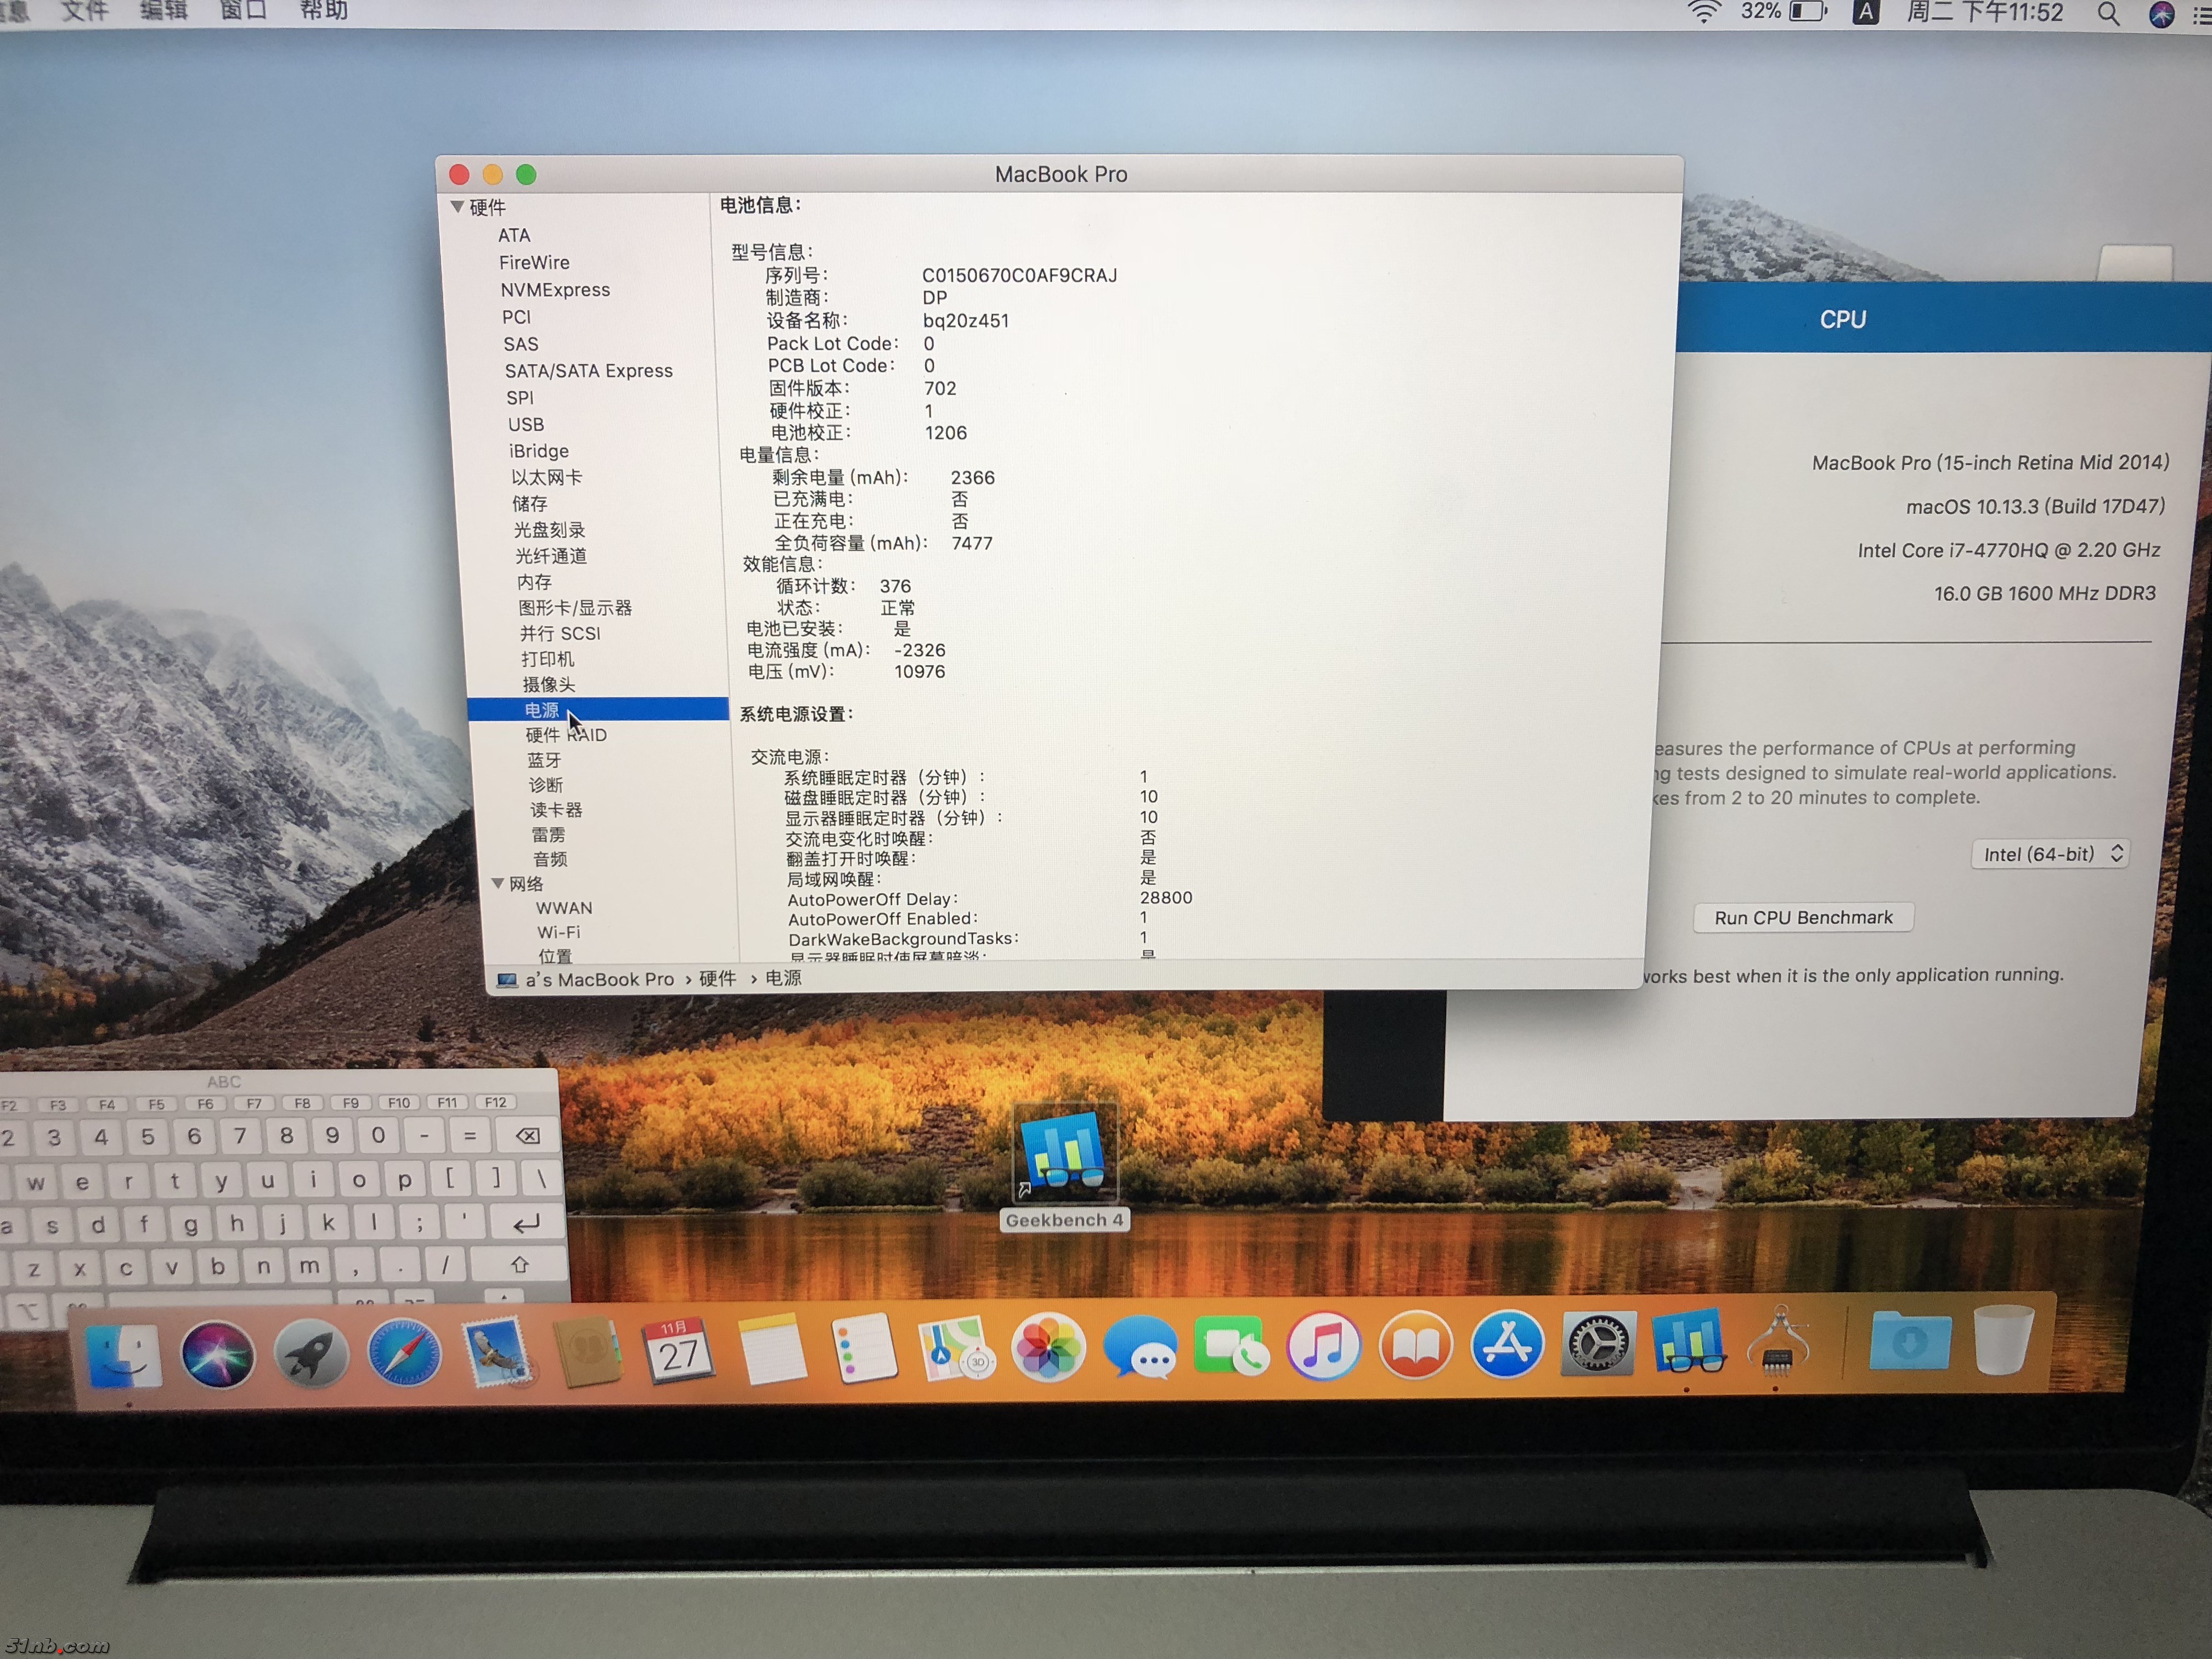Collapse the 硬件 hardware tree section
Image resolution: width=2212 pixels, height=1659 pixels.
(457, 207)
